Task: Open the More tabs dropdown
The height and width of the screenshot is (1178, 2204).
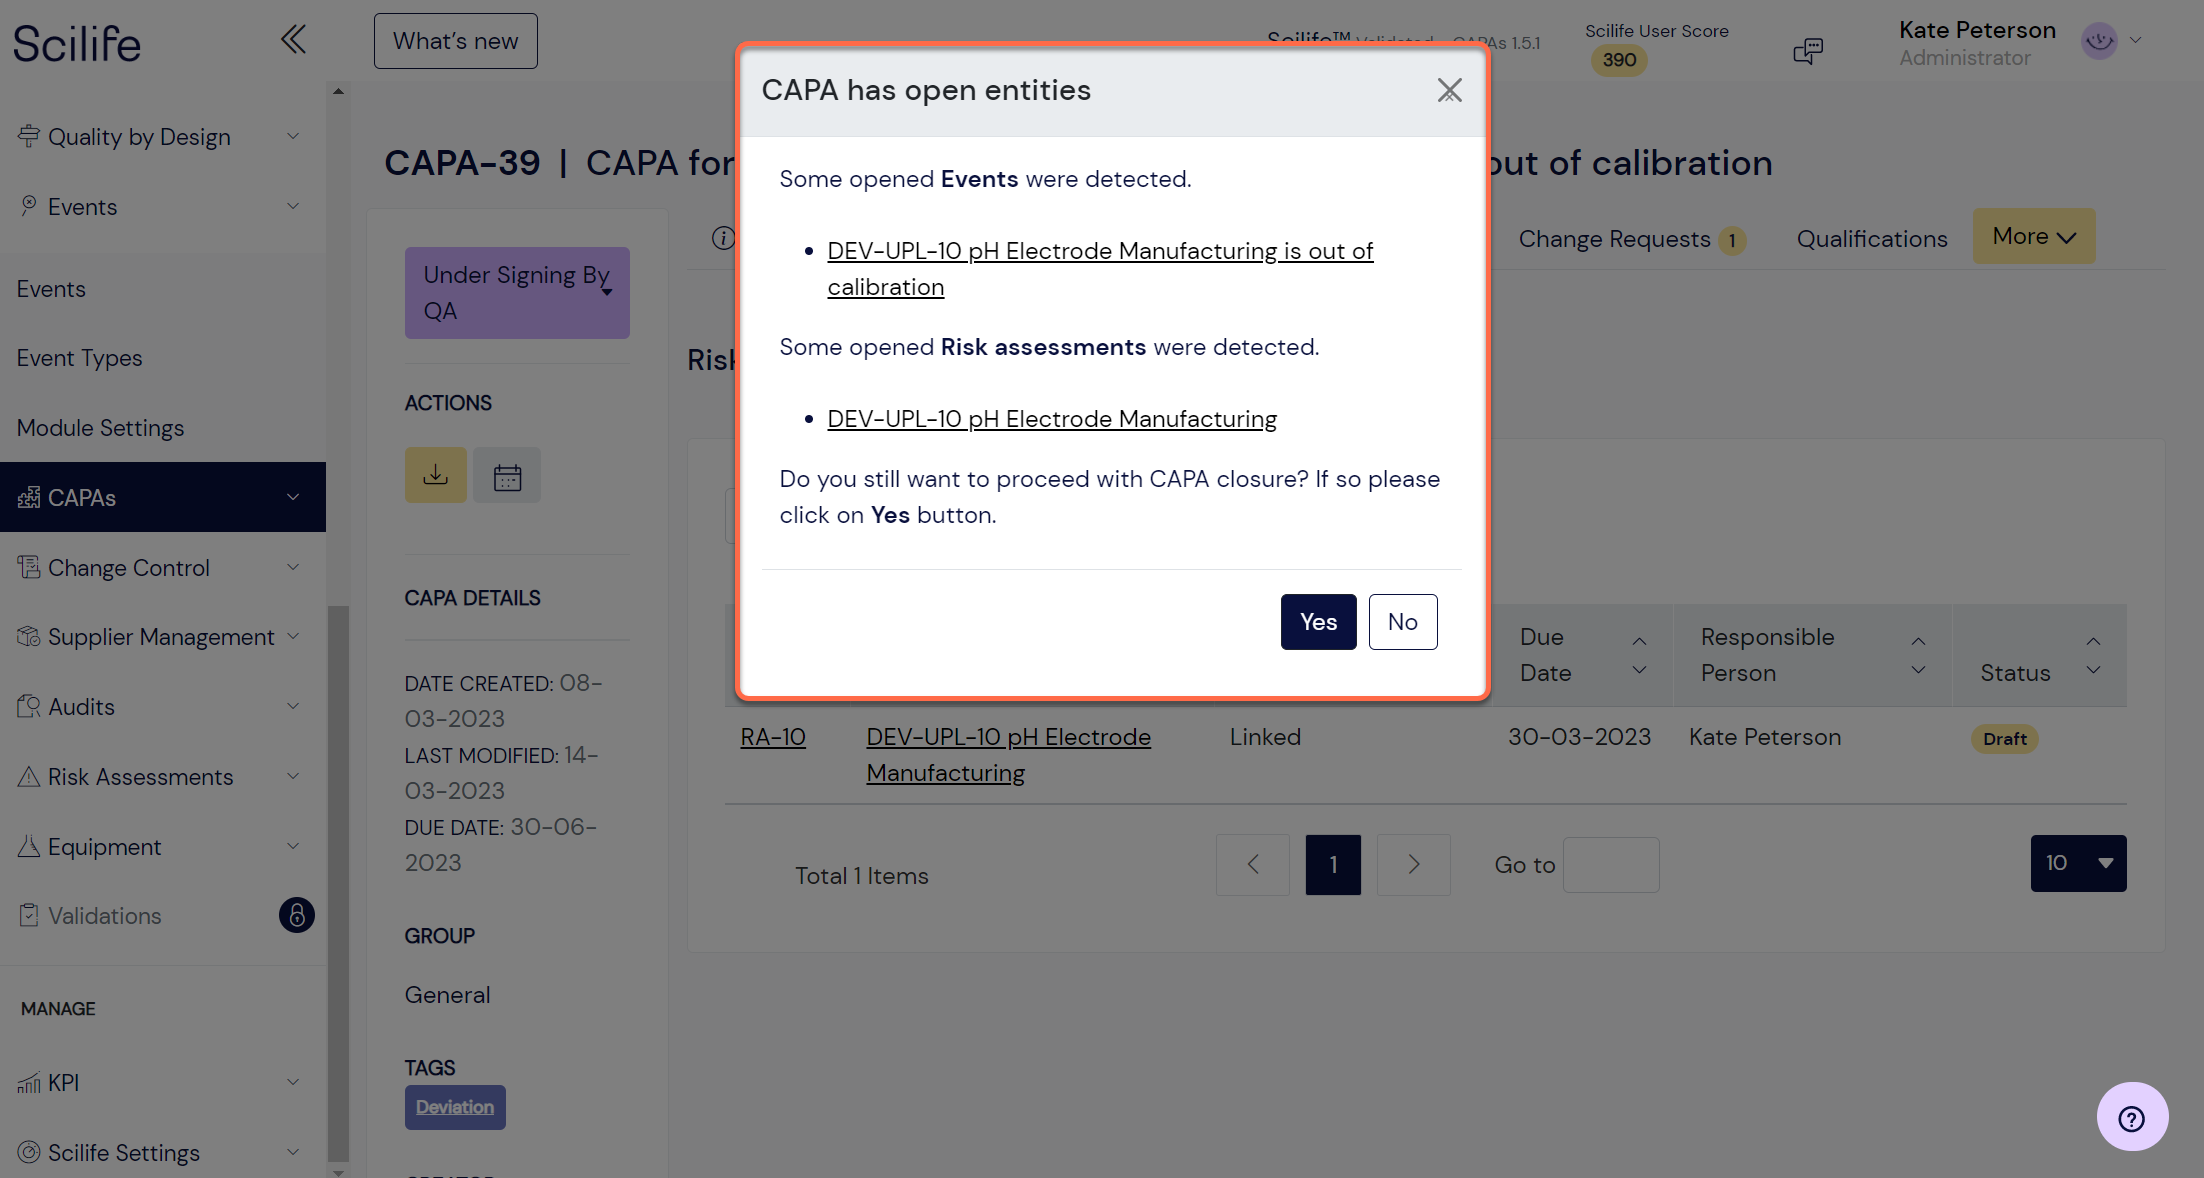Action: click(2034, 237)
